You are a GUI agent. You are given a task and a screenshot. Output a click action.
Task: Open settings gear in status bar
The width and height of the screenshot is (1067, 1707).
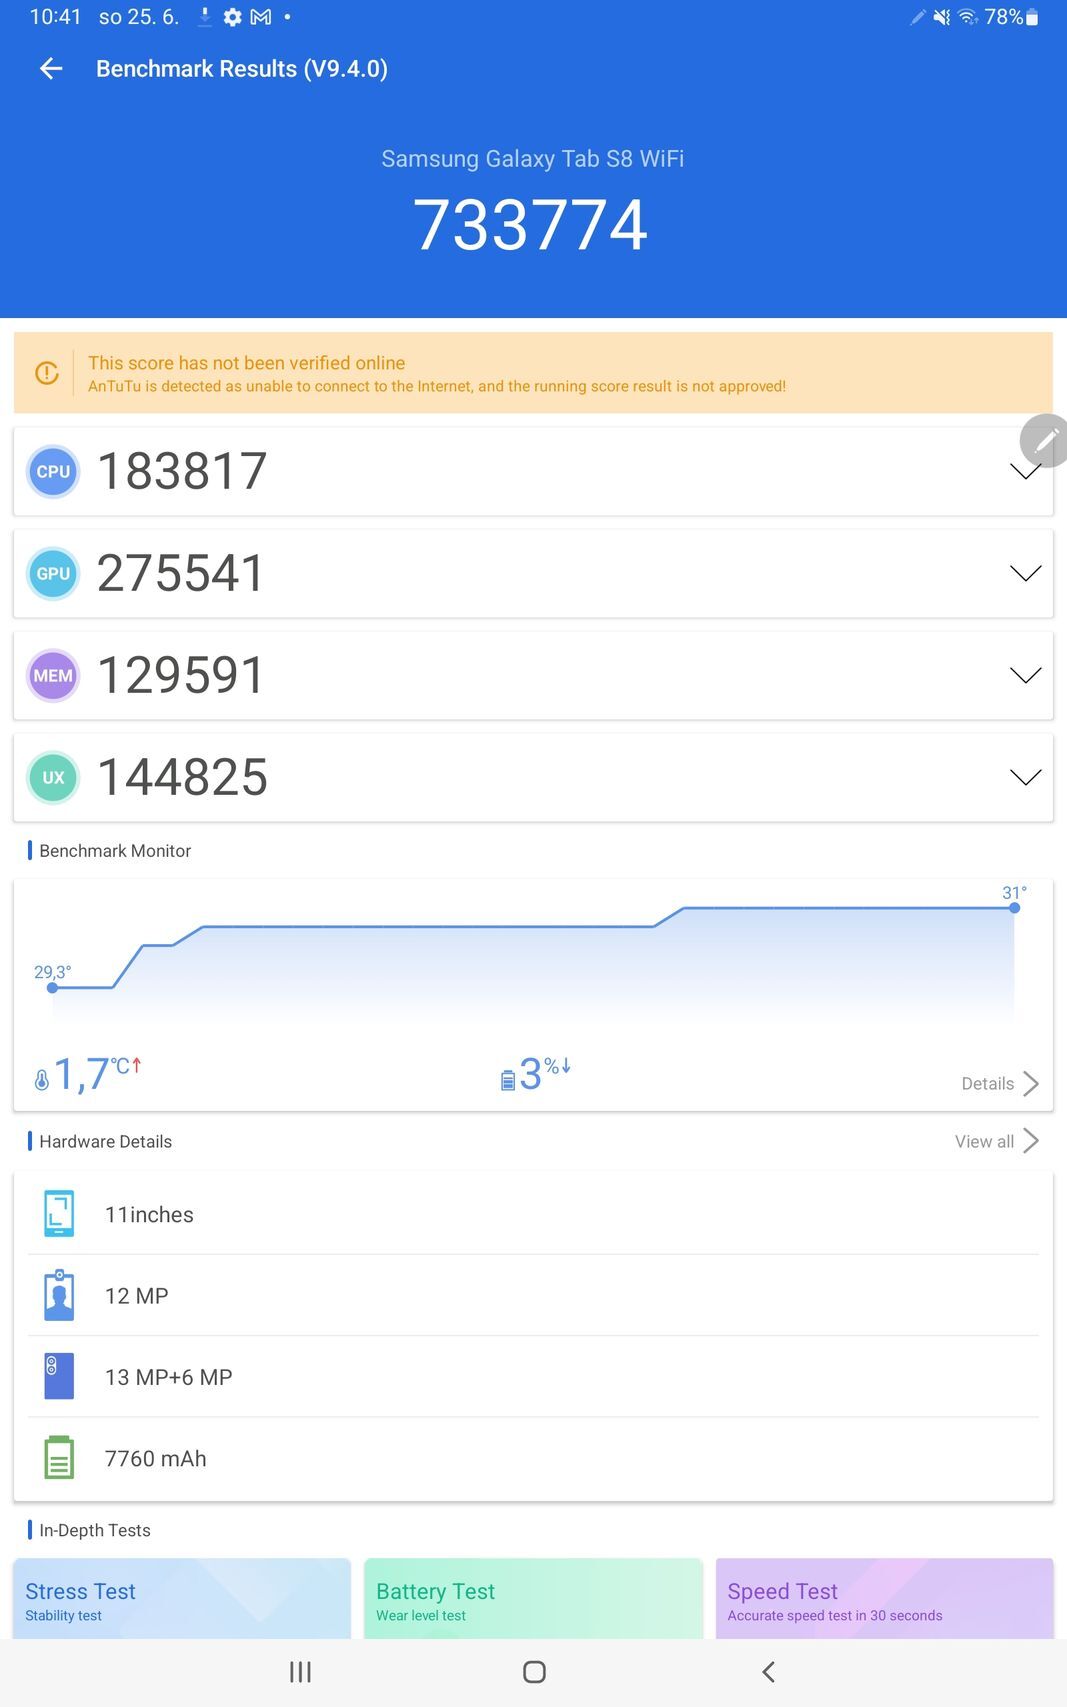point(232,17)
